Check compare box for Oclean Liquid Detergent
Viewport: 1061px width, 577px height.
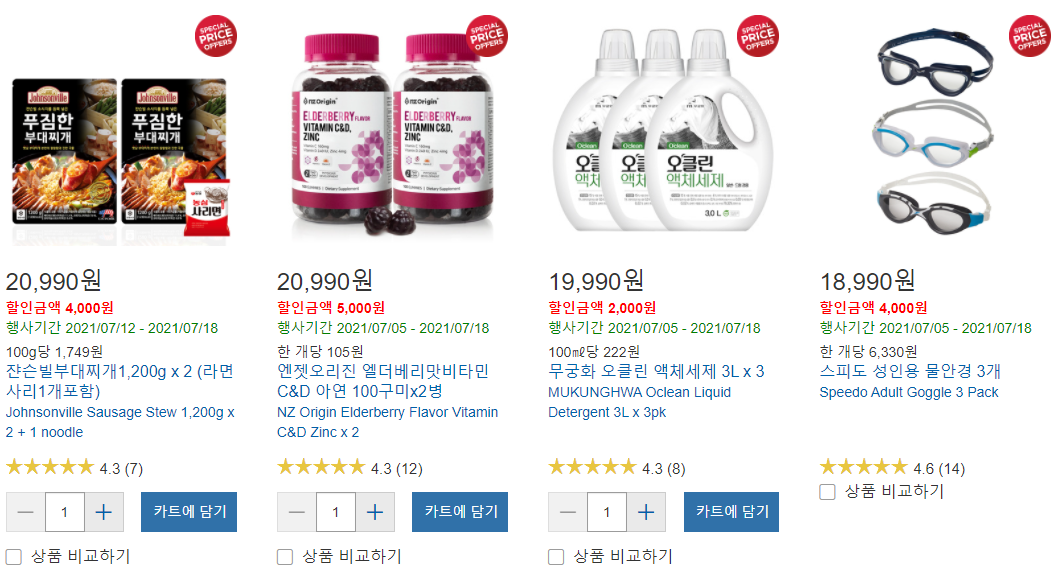coord(556,557)
